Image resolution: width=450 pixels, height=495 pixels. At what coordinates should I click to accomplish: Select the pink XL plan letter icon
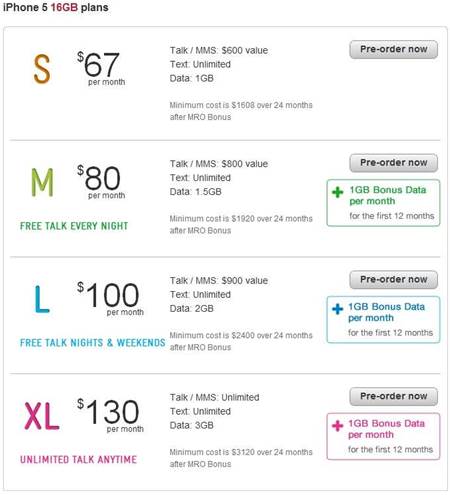tap(42, 416)
